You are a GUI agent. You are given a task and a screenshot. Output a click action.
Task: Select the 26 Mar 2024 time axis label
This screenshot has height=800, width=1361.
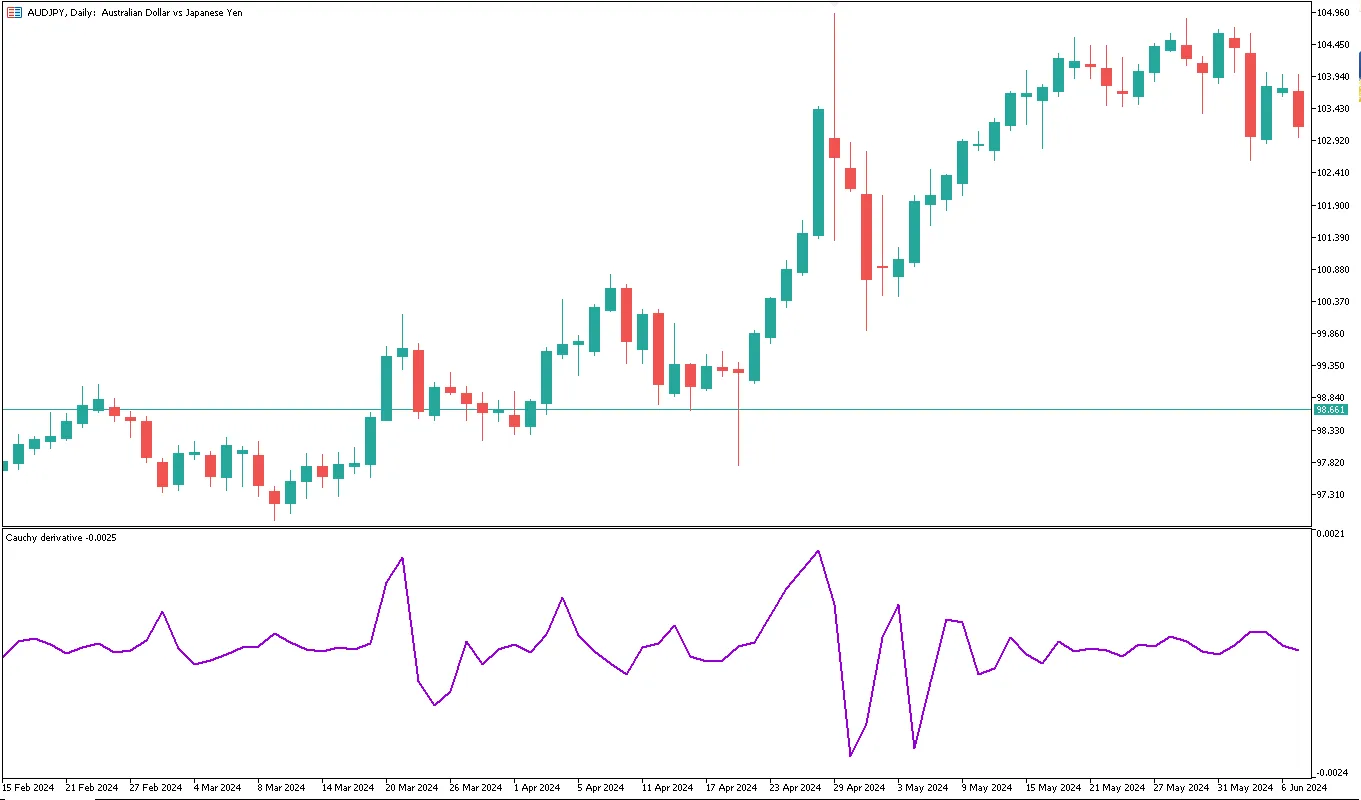pos(476,788)
